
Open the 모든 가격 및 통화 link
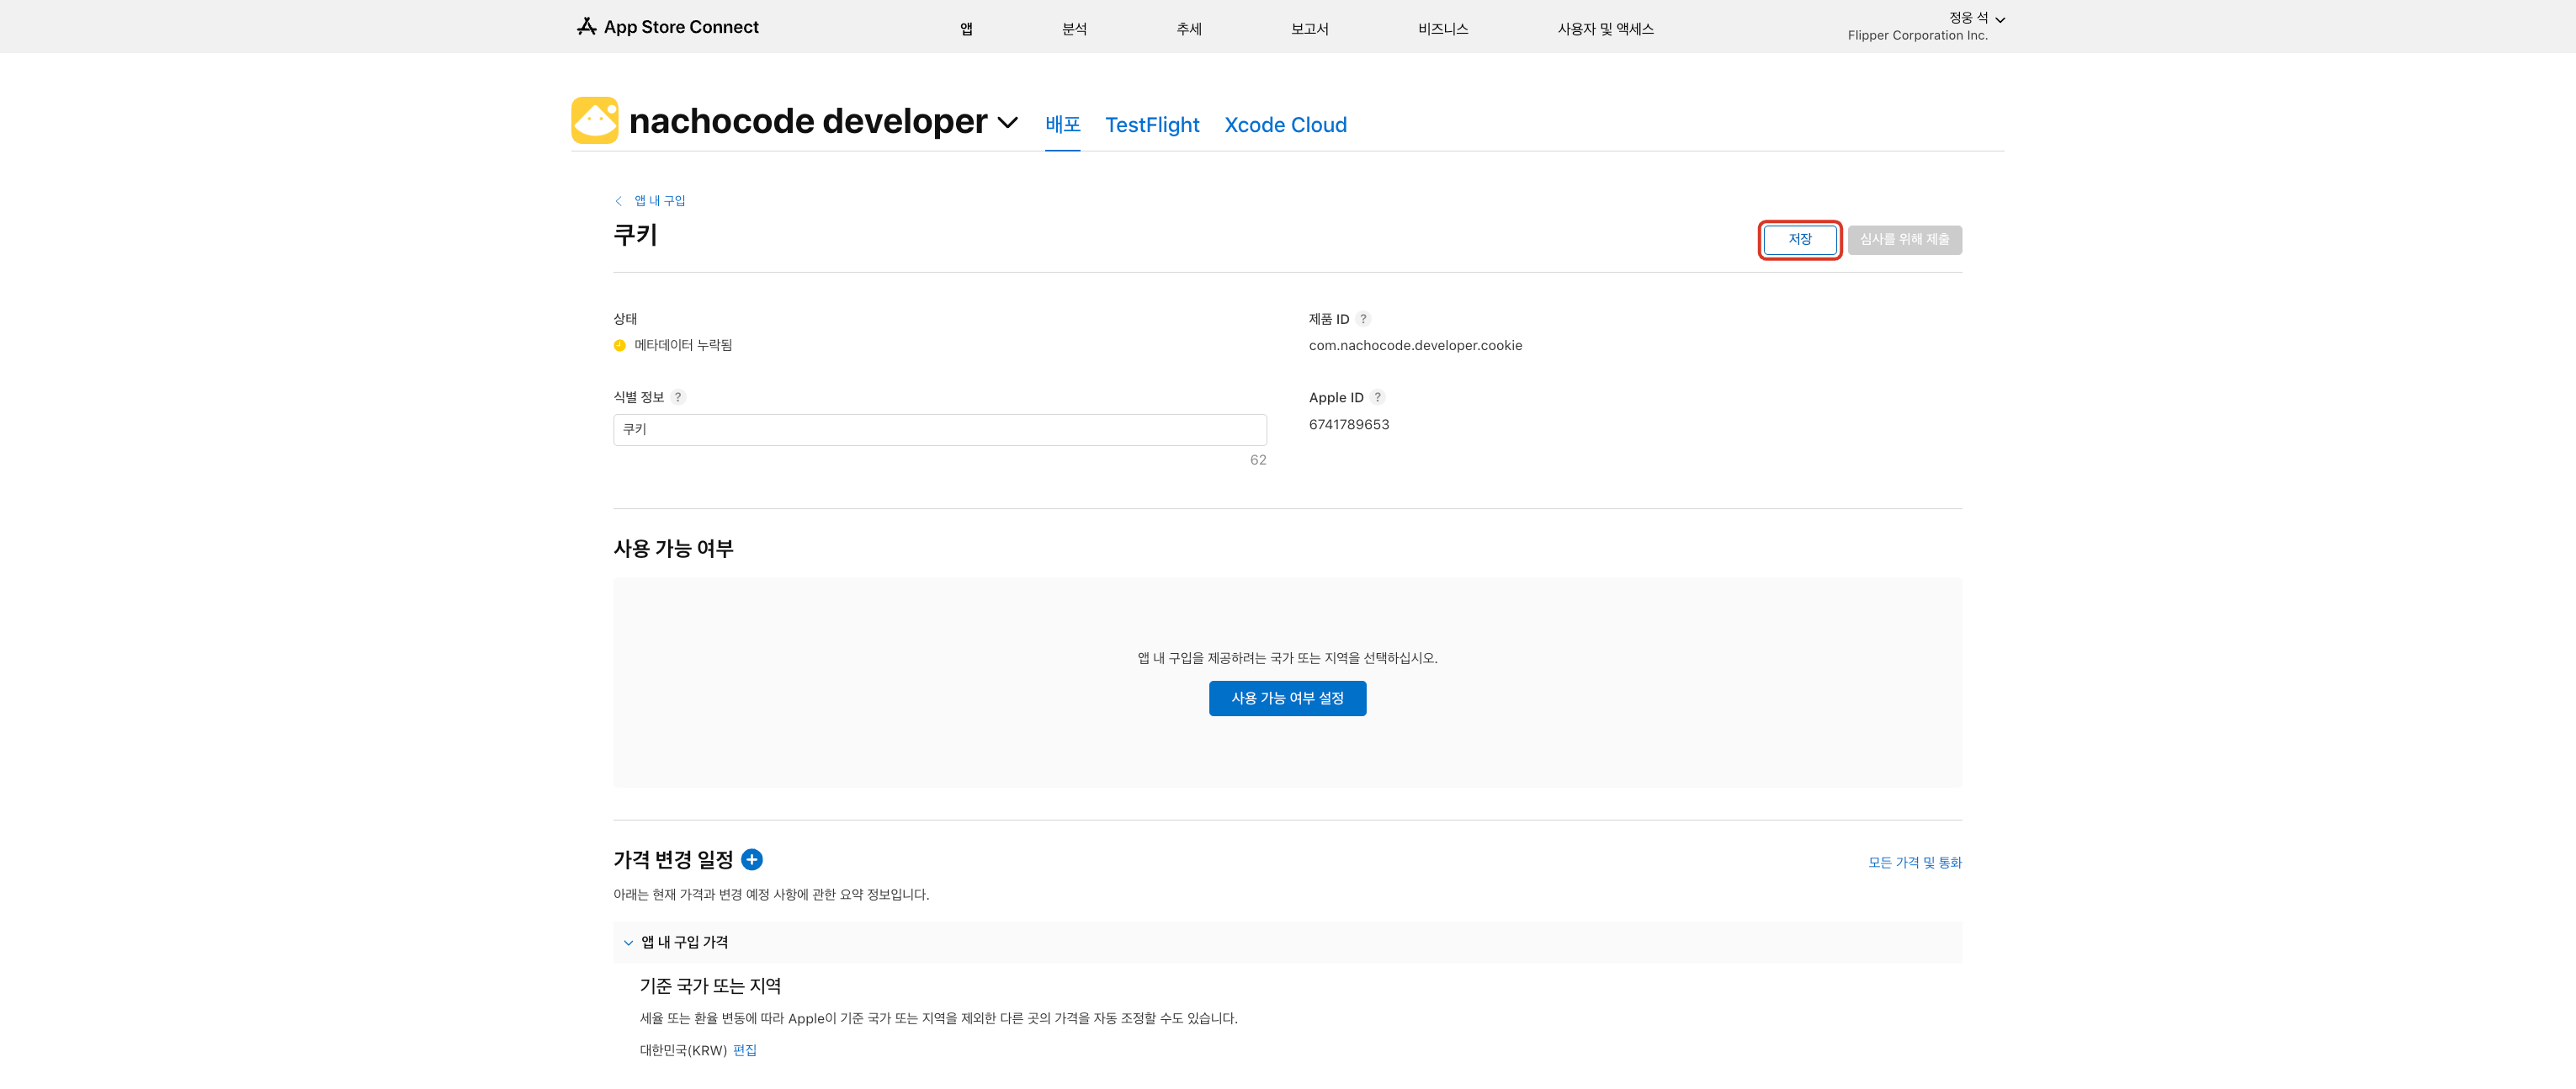point(1914,862)
